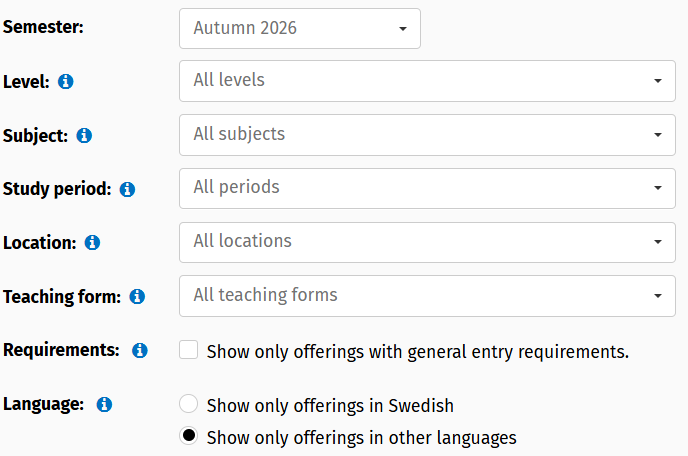This screenshot has height=456, width=688.
Task: Open the All subjects dropdown
Action: point(427,134)
